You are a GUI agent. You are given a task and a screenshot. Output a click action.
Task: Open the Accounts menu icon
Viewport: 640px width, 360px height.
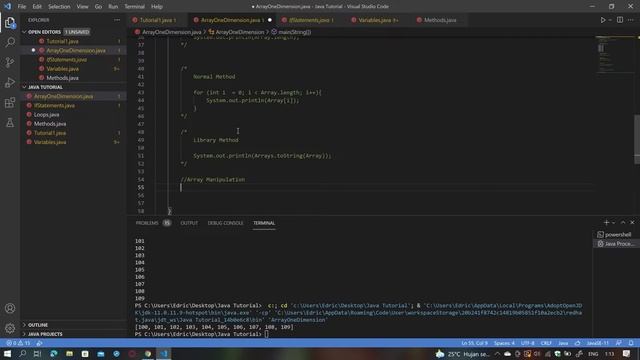(x=10, y=308)
